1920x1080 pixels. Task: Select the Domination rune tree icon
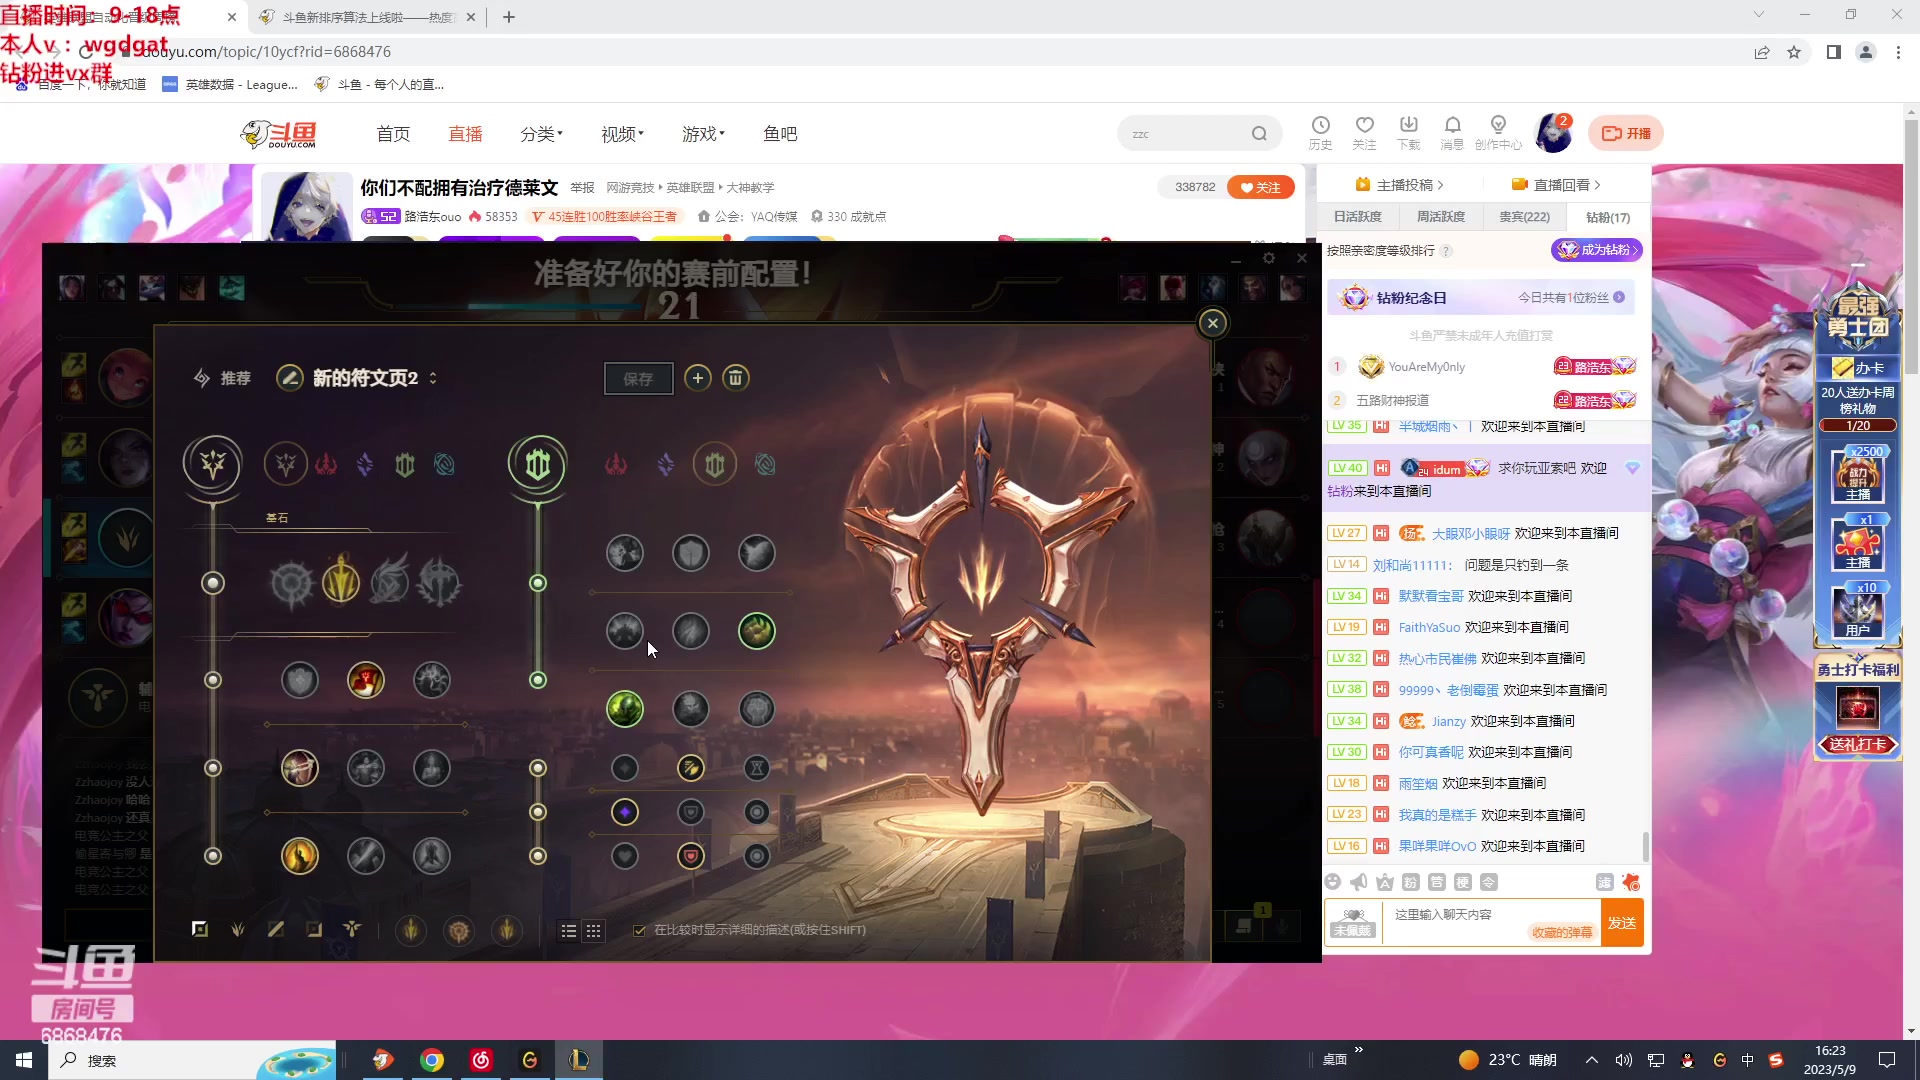click(x=327, y=464)
